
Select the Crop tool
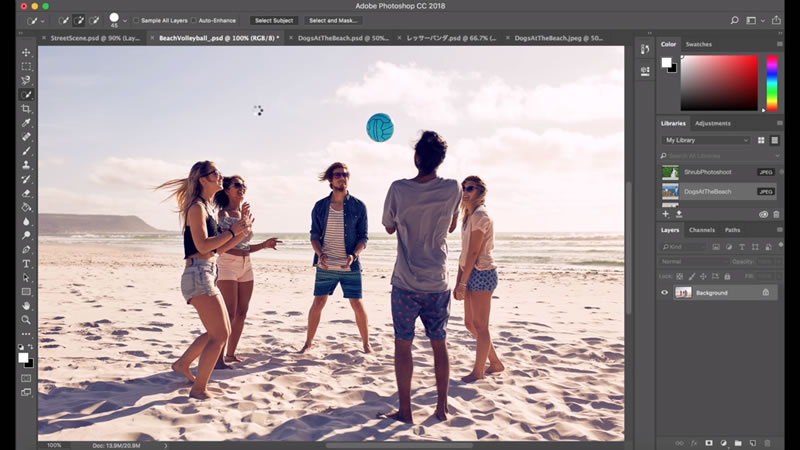click(x=26, y=108)
